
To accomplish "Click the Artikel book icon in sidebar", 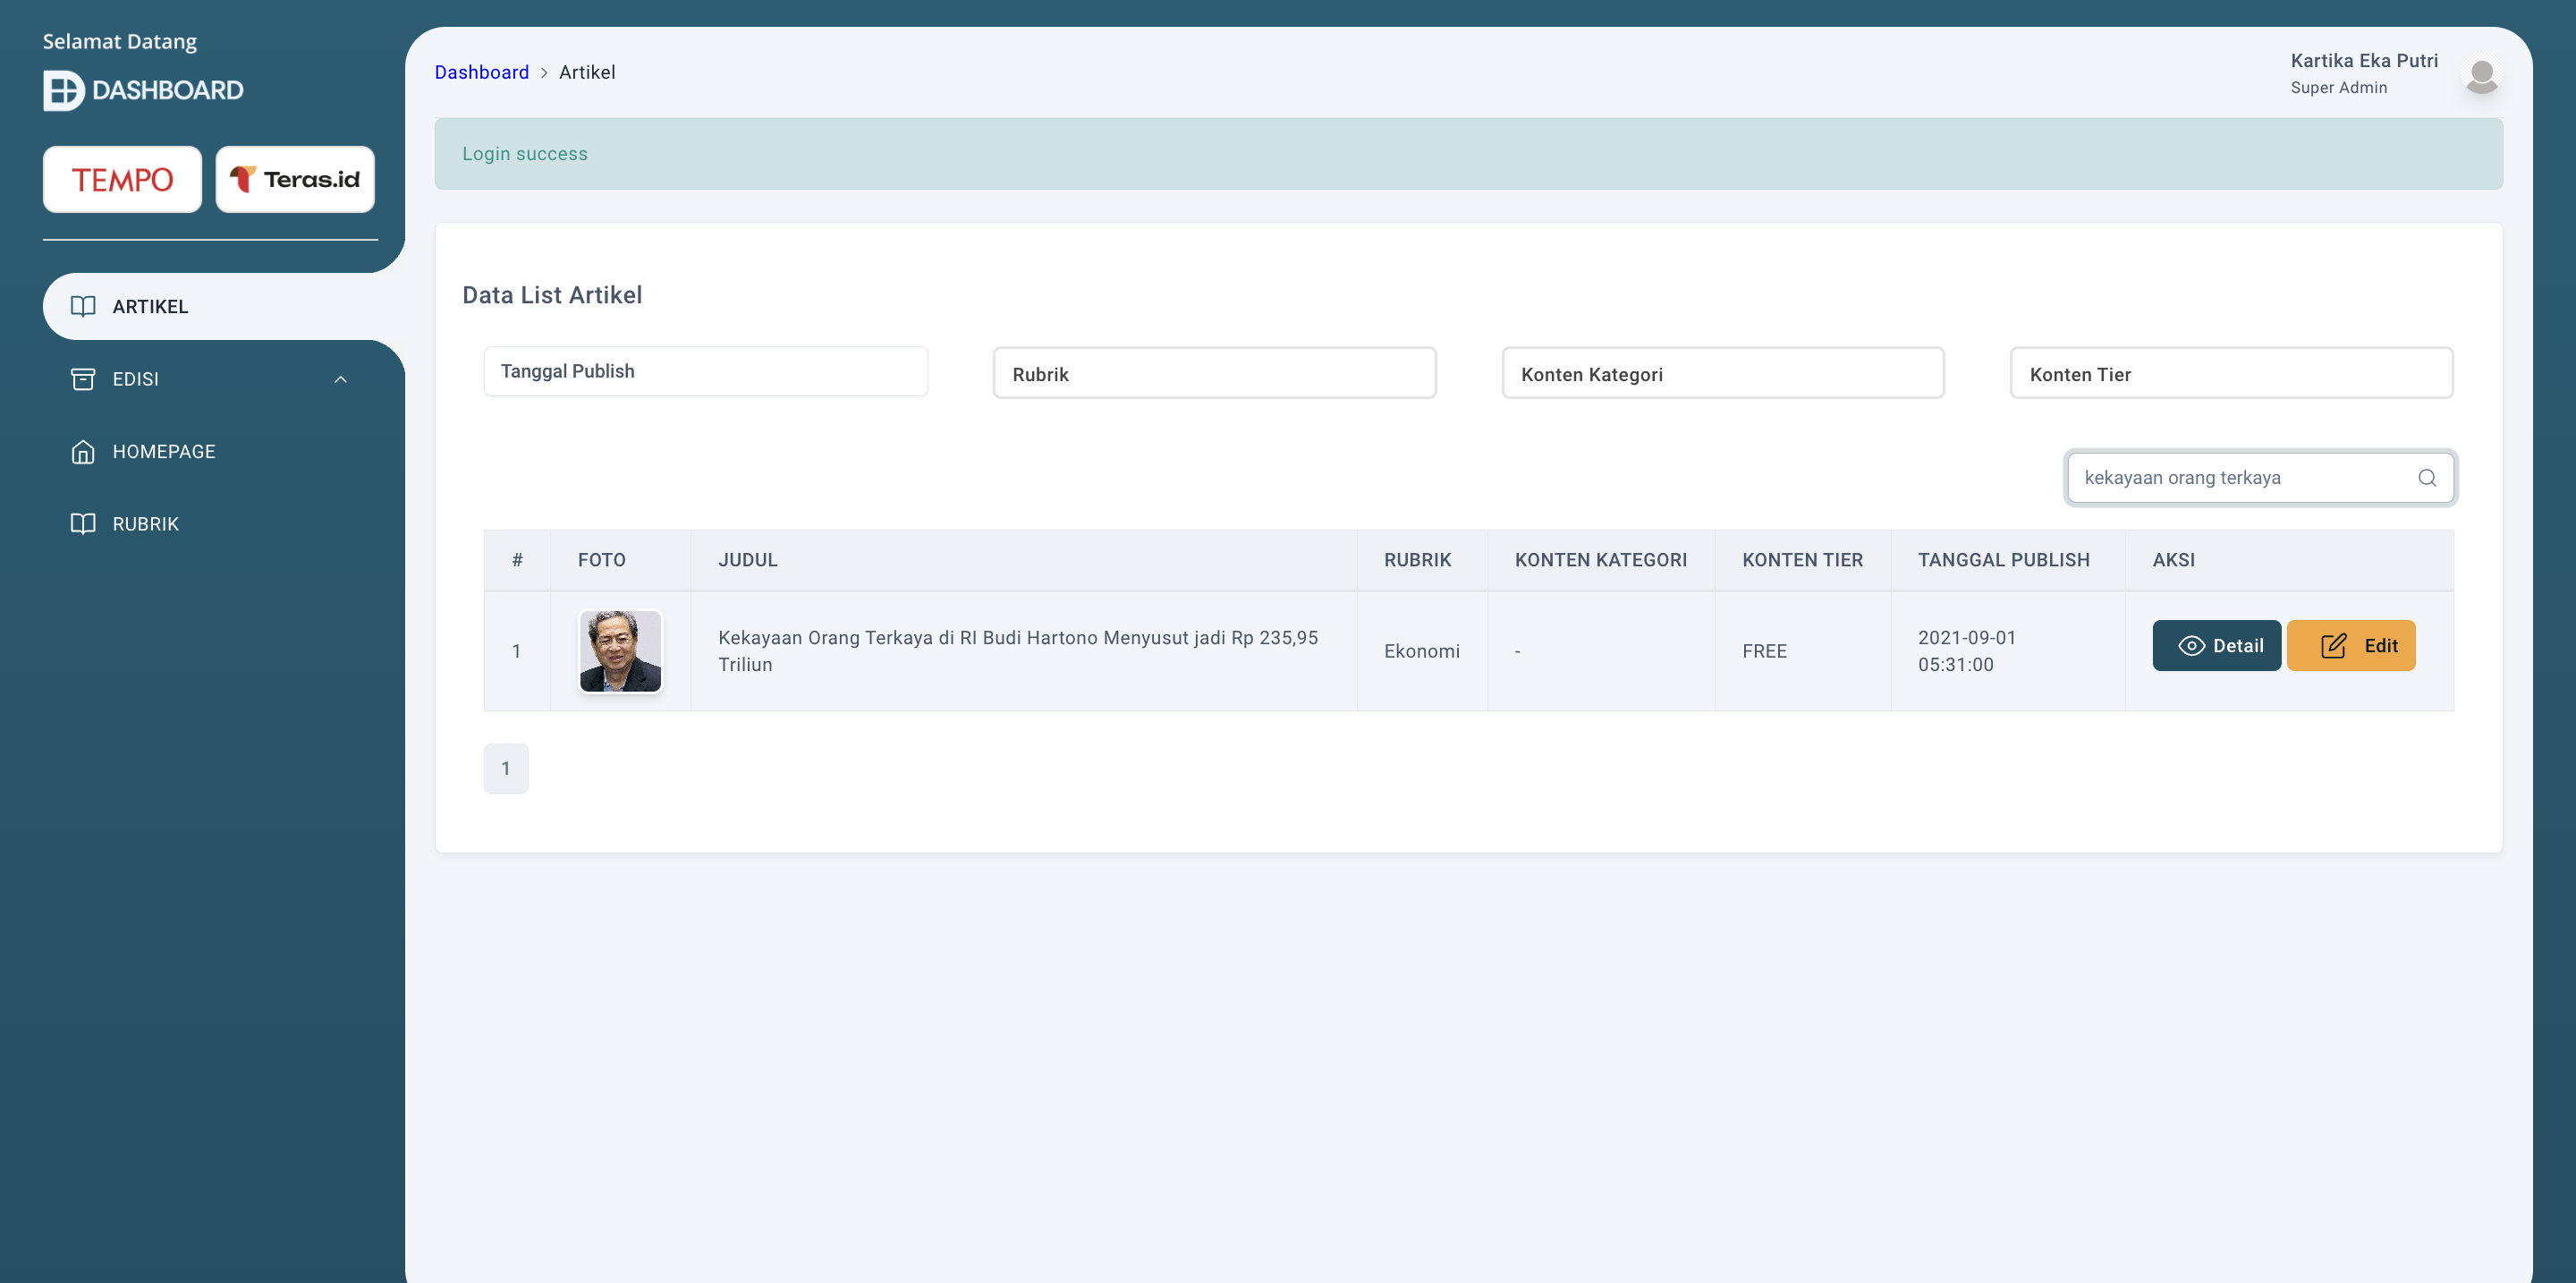I will click(83, 306).
